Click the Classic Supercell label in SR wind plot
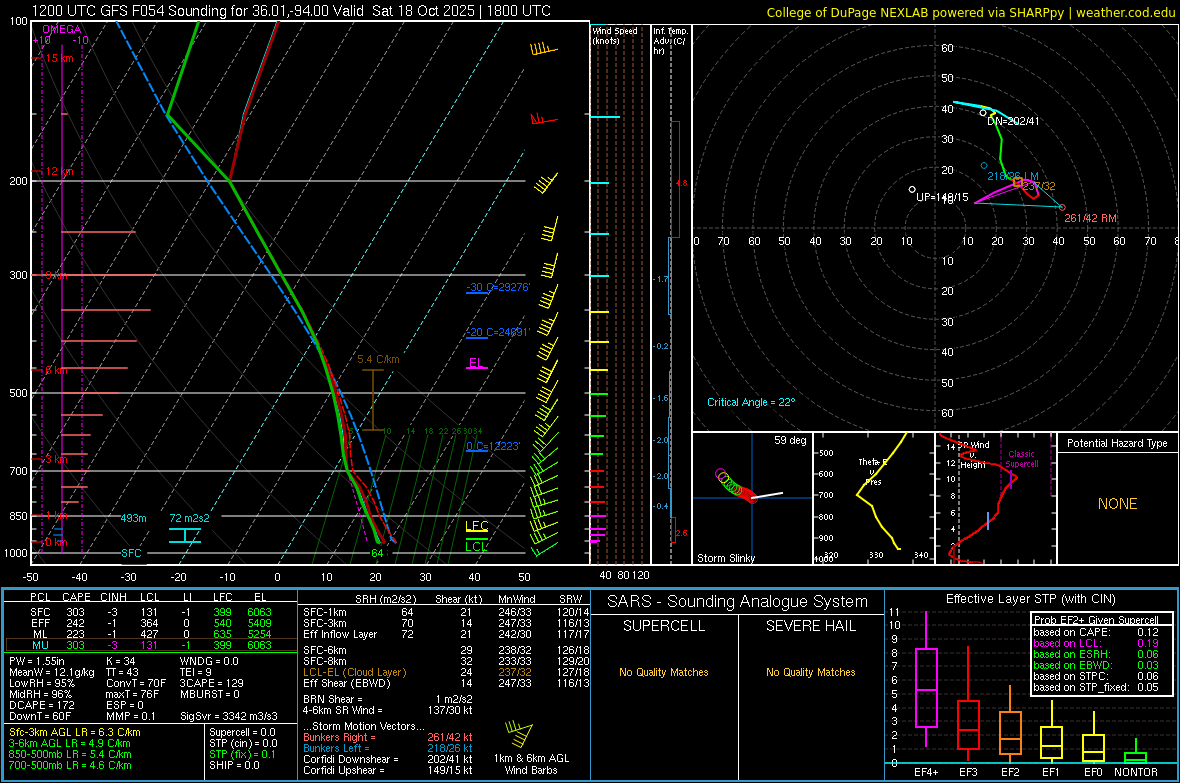Image resolution: width=1180 pixels, height=783 pixels. pyautogui.click(x=1021, y=459)
